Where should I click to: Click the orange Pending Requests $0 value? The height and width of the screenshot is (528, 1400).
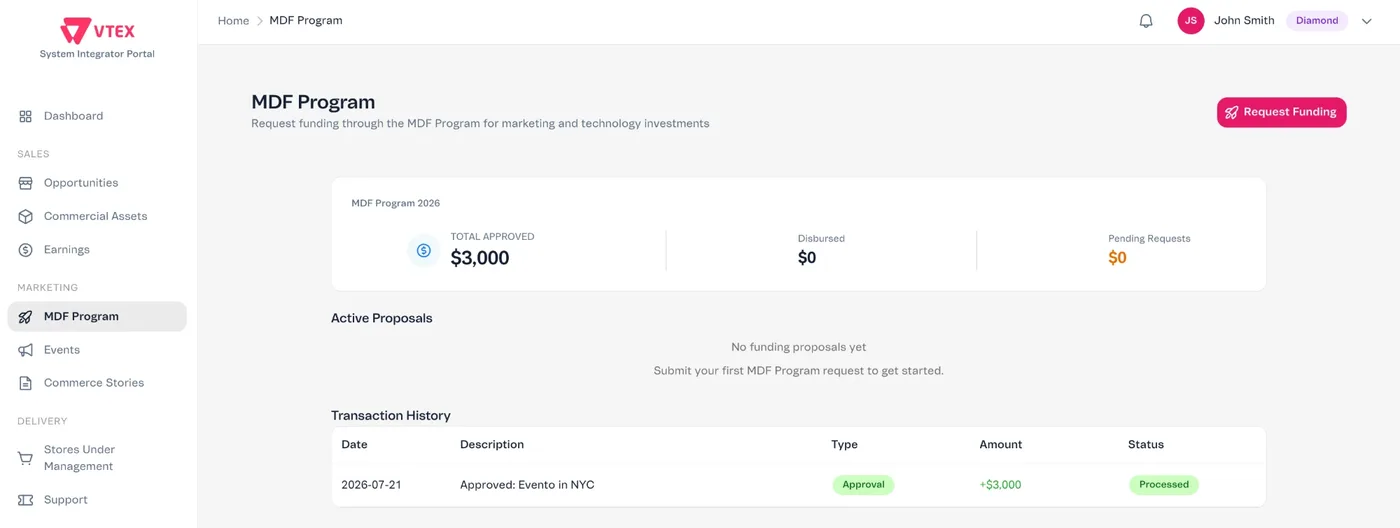click(x=1117, y=258)
